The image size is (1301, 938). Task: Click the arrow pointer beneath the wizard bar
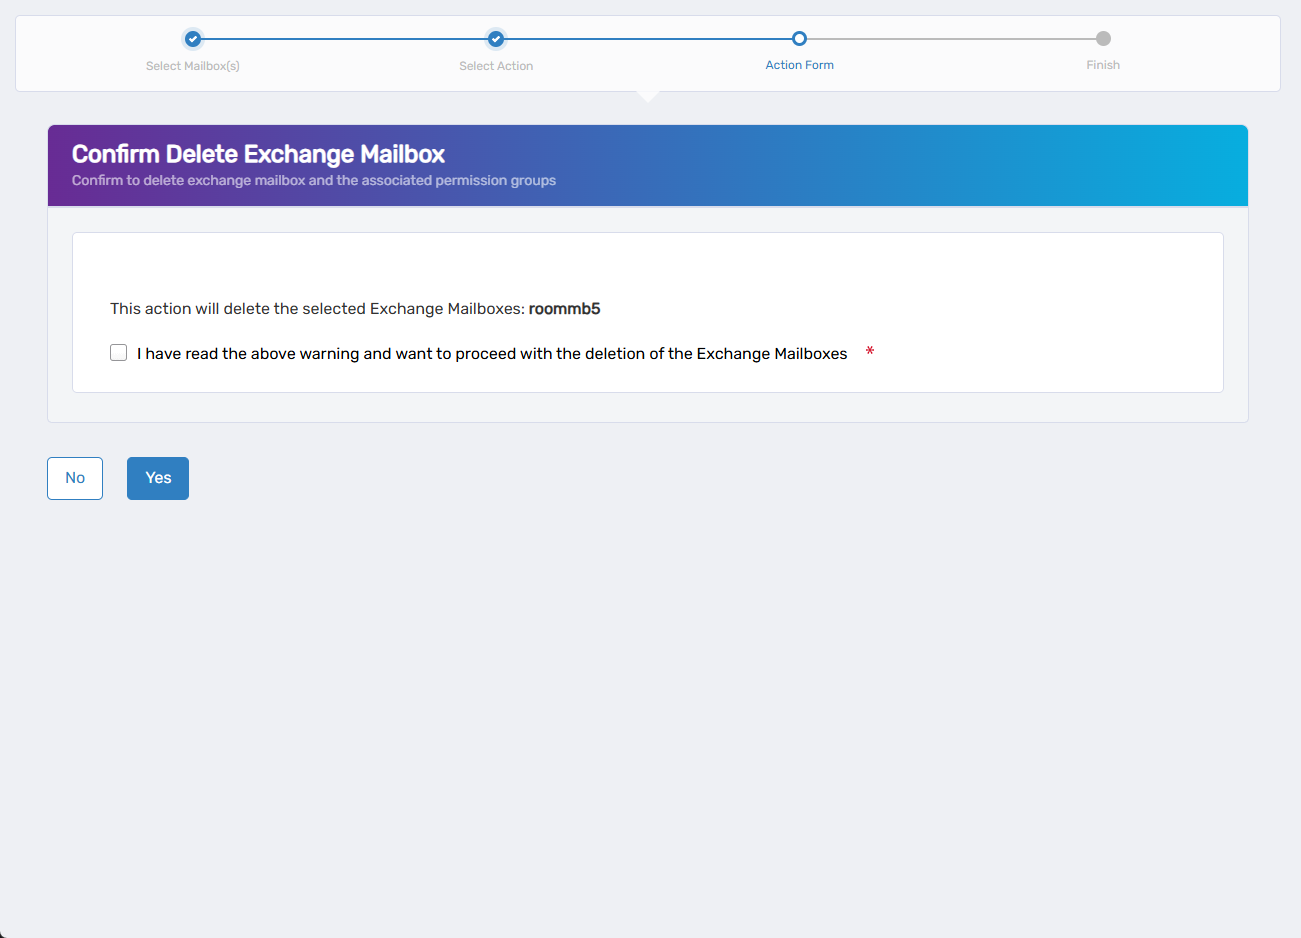tap(648, 96)
